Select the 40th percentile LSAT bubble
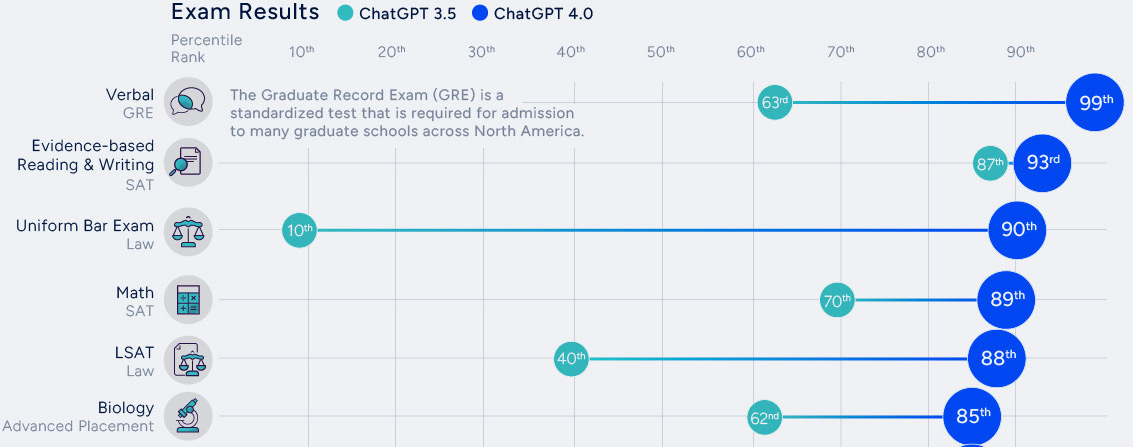Screen dimensions: 1133x447 click(x=571, y=358)
